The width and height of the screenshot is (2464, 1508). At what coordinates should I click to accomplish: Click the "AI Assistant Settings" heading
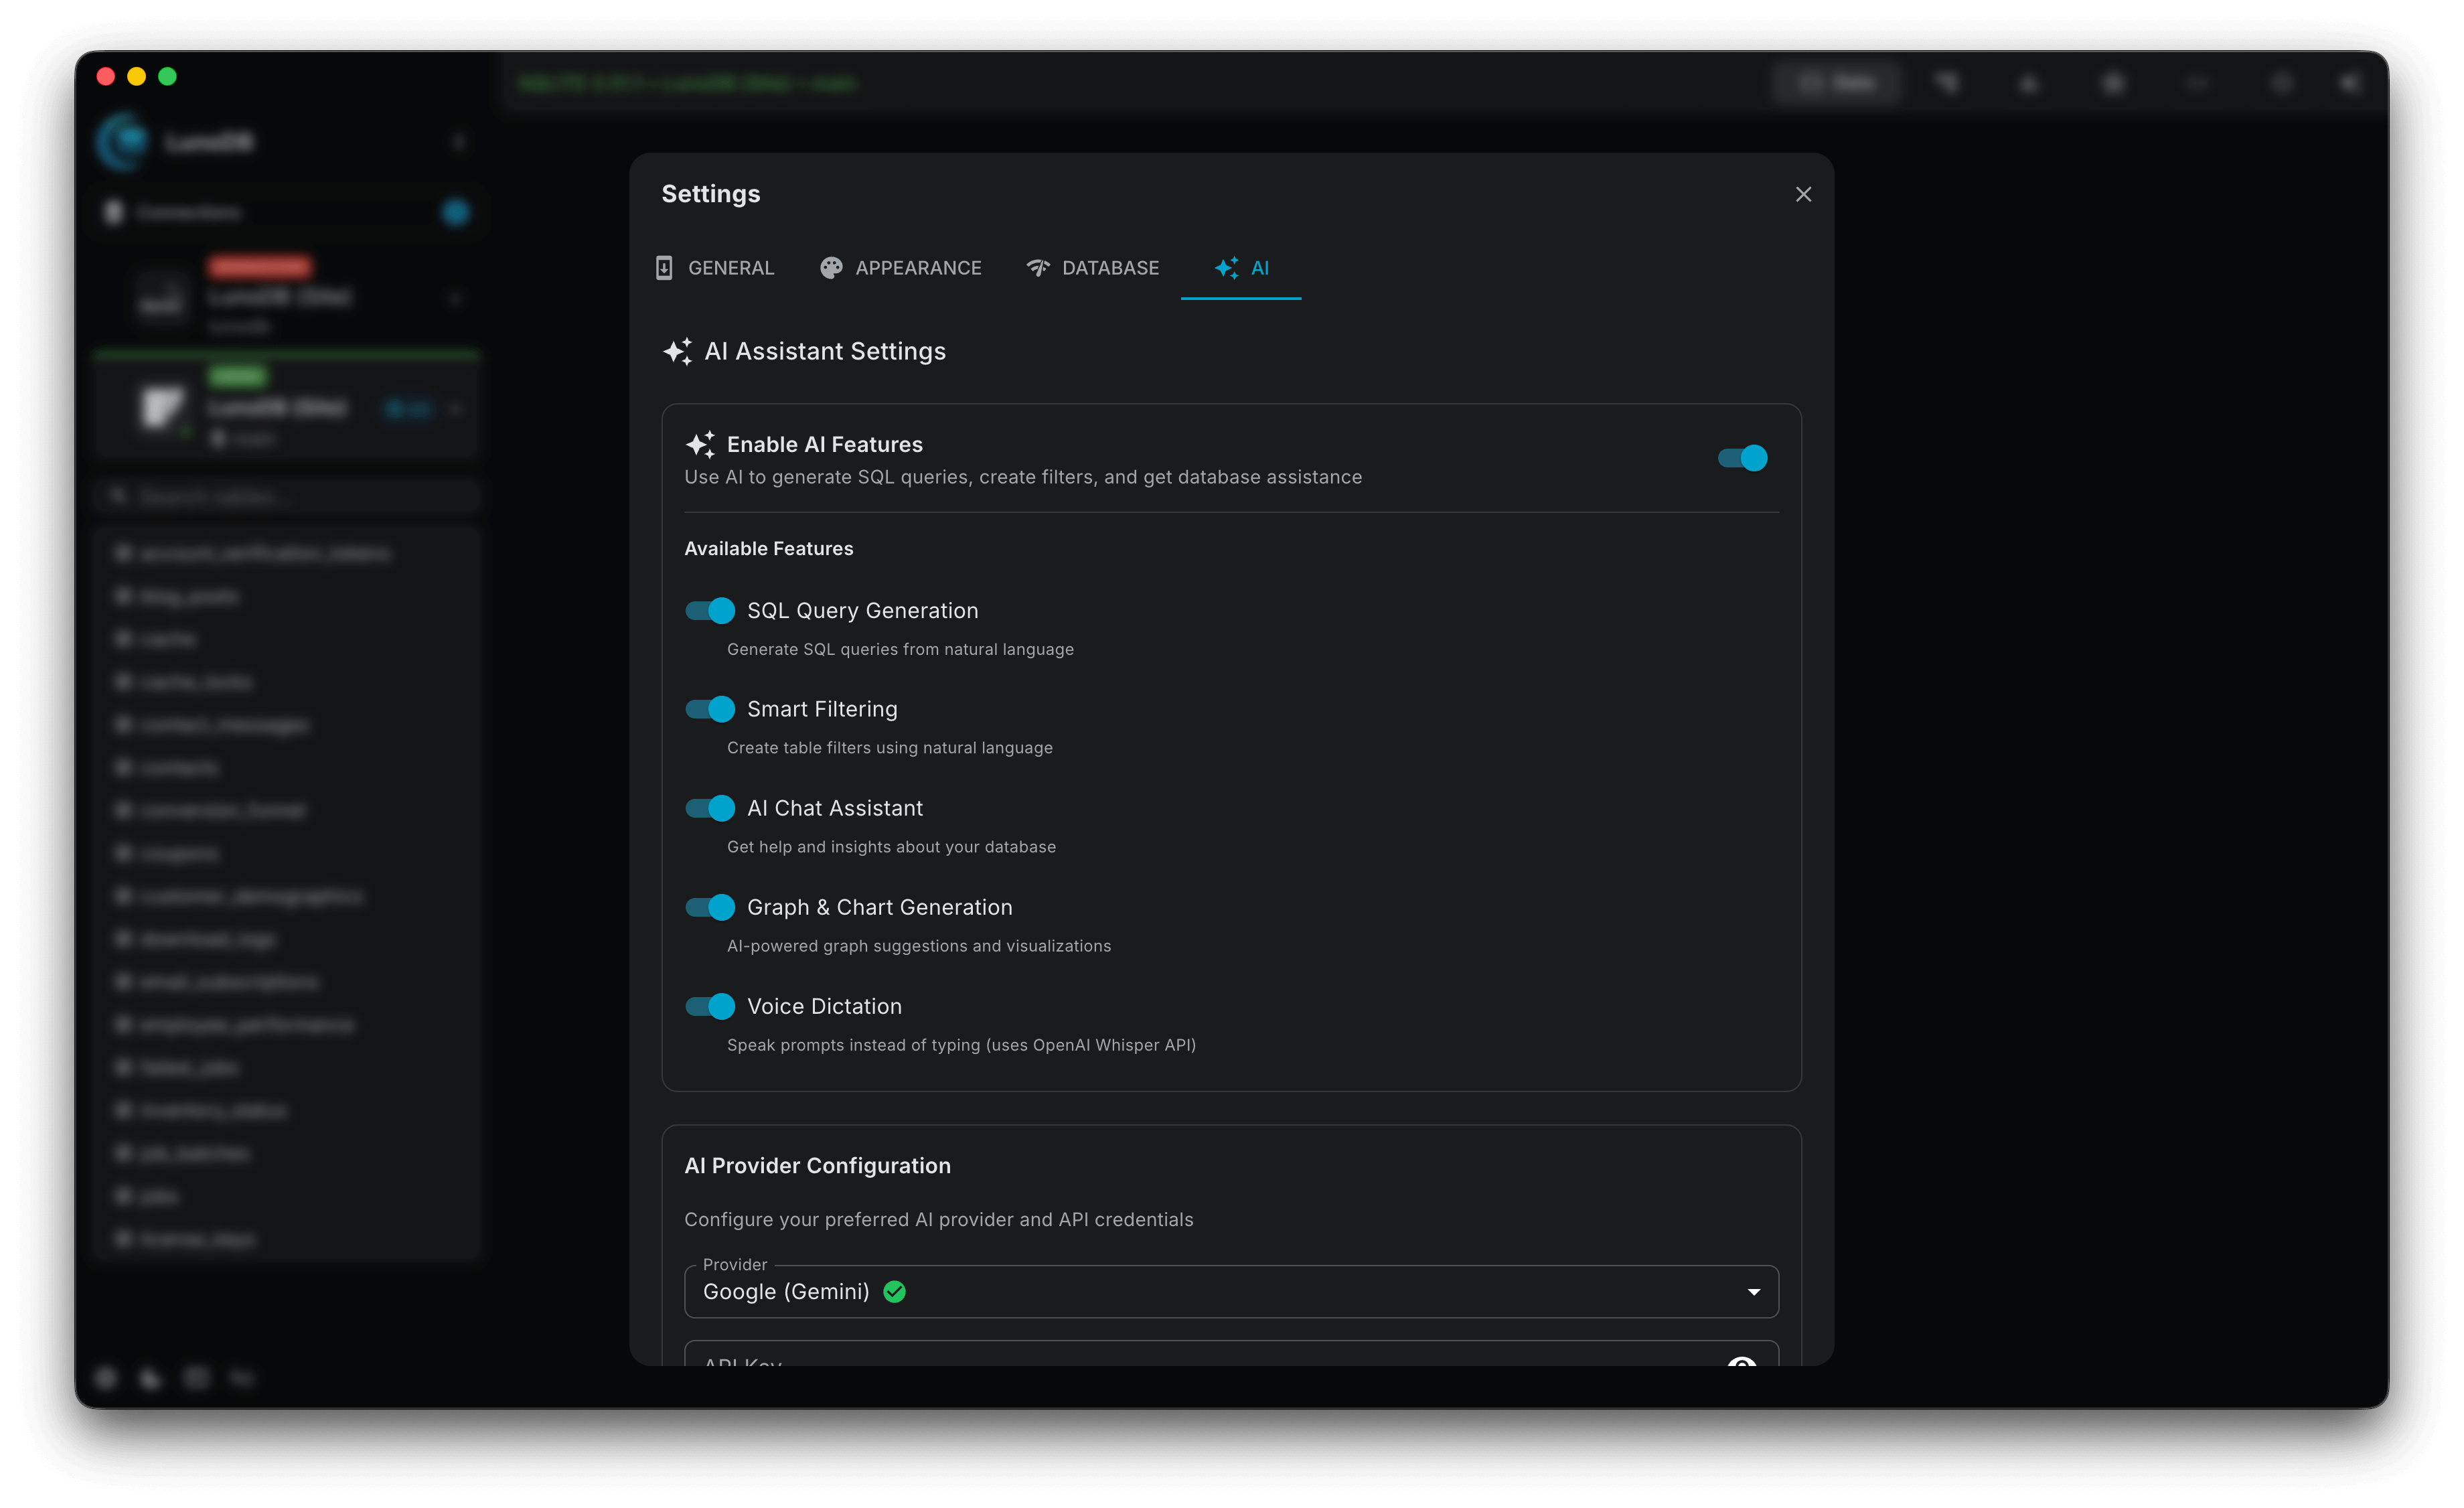click(825, 351)
